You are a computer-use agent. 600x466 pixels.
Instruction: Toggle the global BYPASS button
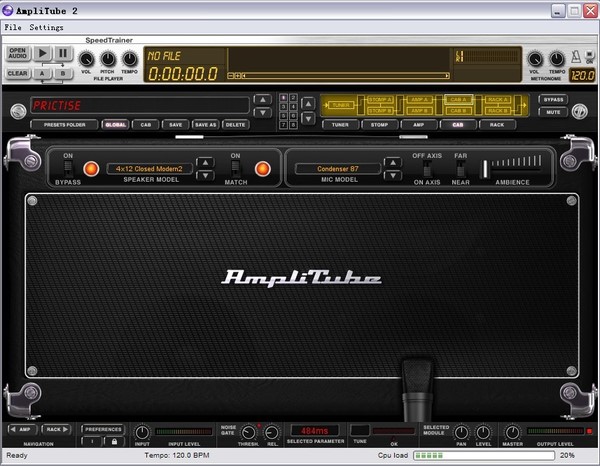[553, 99]
